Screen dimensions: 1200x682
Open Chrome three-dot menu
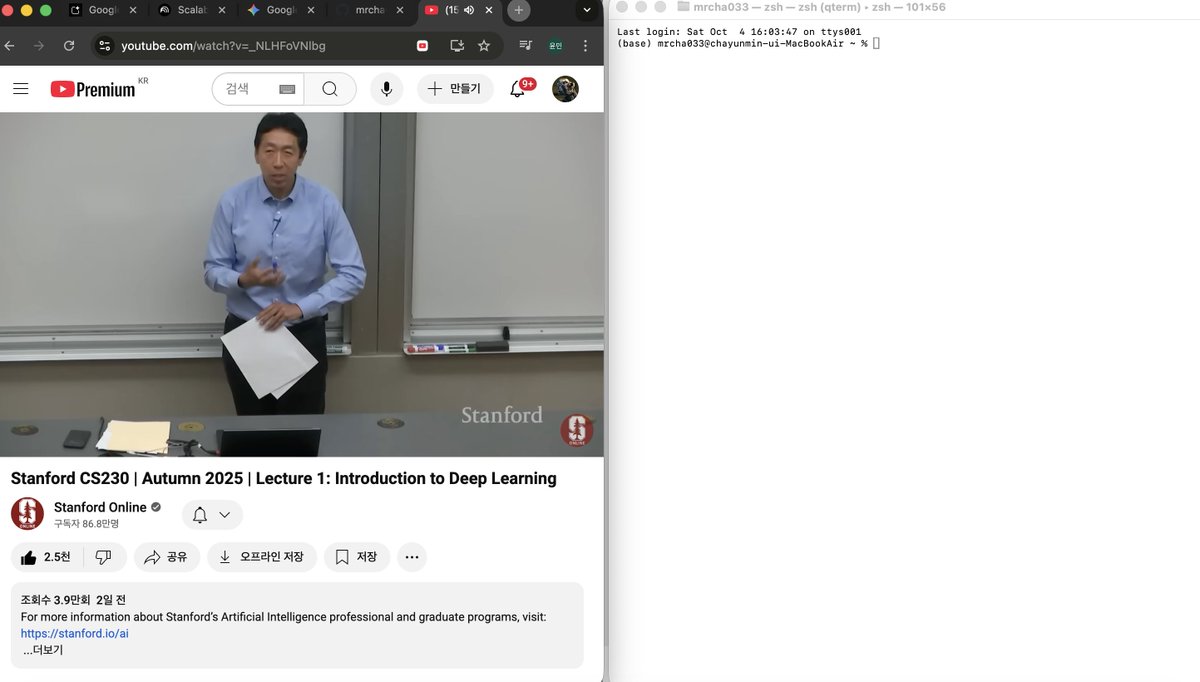tap(586, 46)
